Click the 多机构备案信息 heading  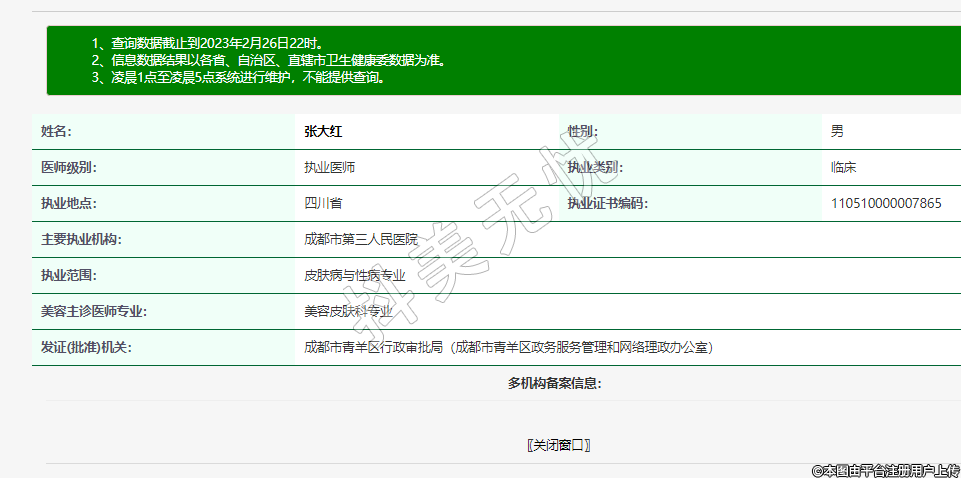(554, 383)
